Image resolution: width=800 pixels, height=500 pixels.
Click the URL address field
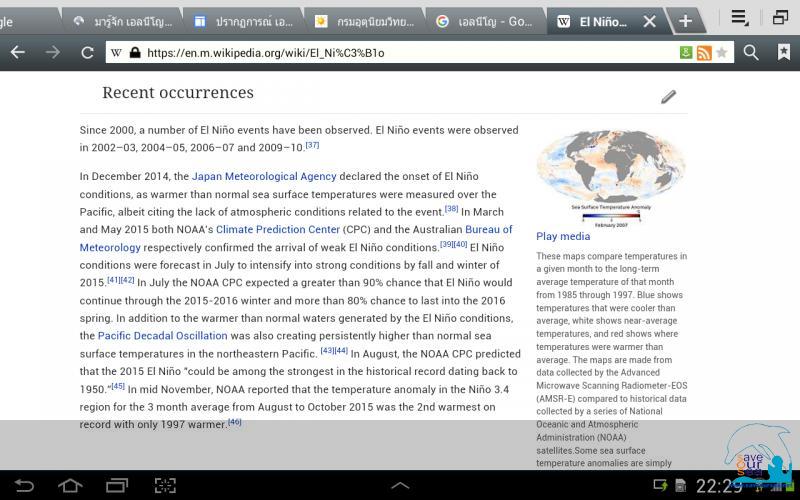coord(400,53)
